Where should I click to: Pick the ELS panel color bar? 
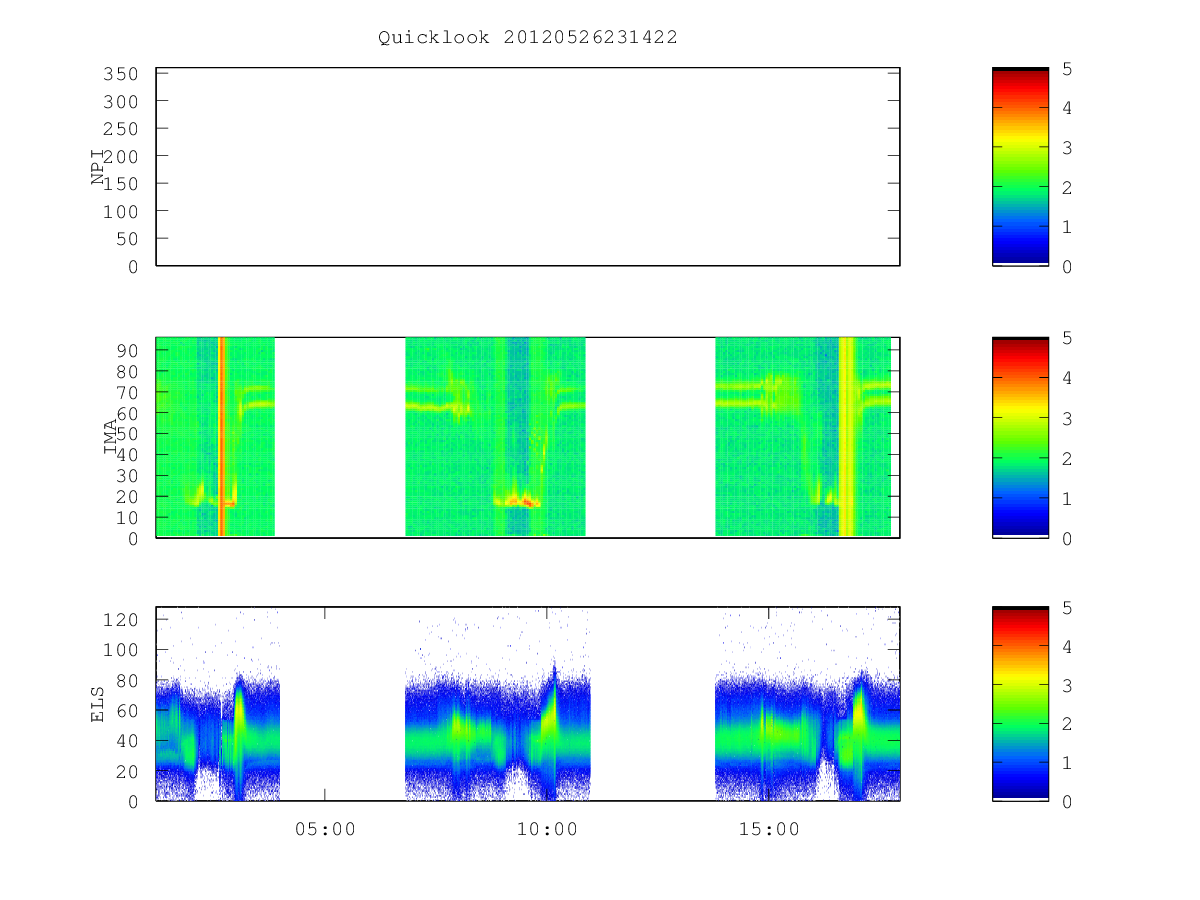pyautogui.click(x=1020, y=704)
